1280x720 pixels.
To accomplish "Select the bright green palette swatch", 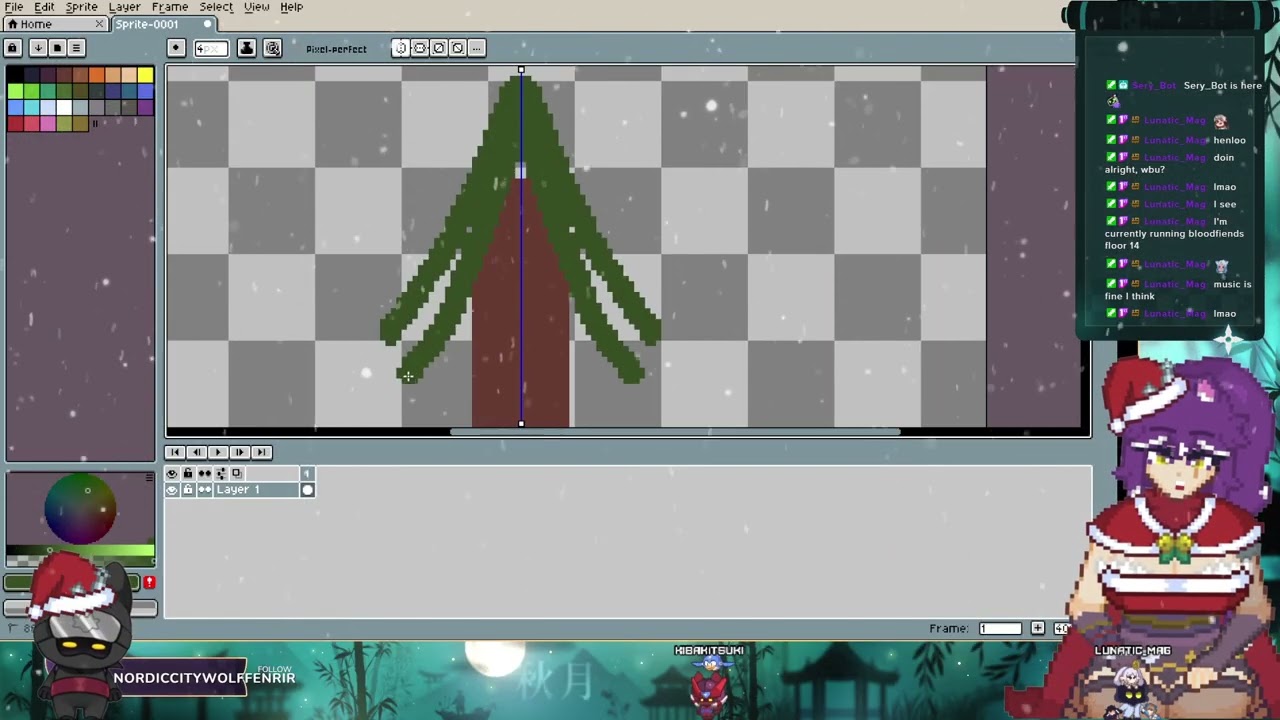I will (14, 91).
